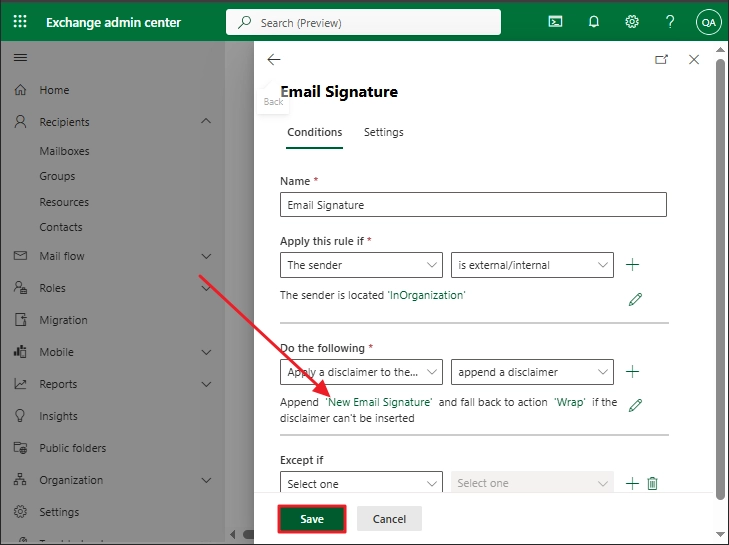Click the Search (Preview) box

363,22
